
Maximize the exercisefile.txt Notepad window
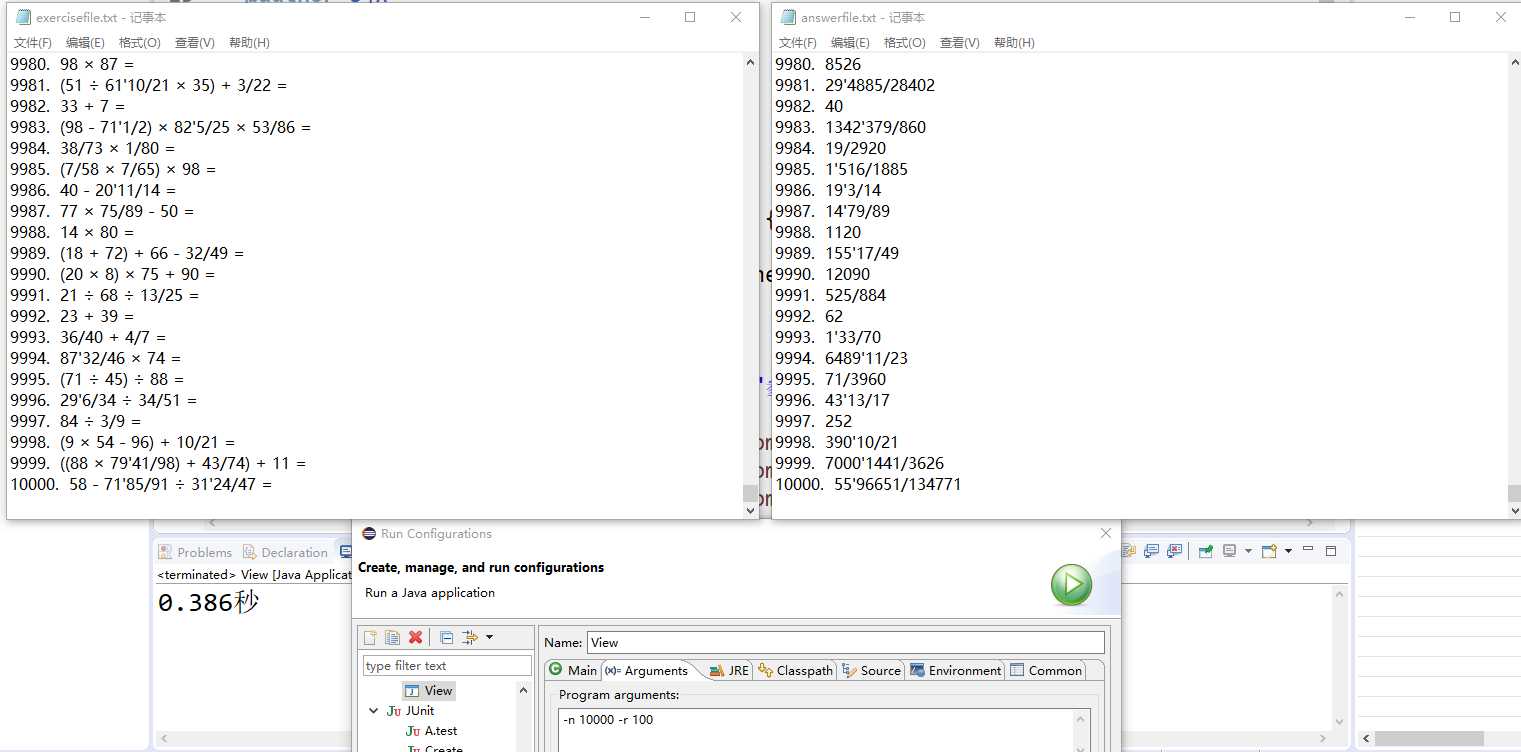point(690,17)
